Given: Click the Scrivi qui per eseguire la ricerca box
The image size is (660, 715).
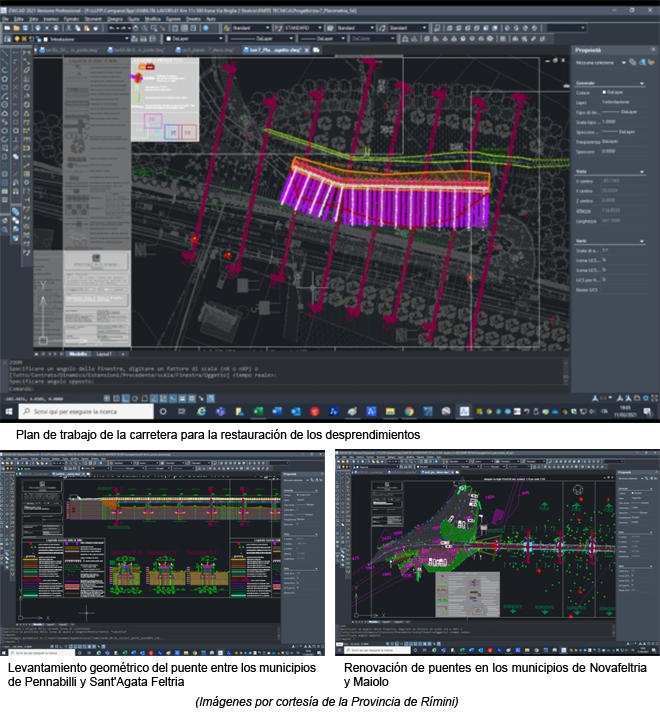Looking at the screenshot, I should pos(86,411).
